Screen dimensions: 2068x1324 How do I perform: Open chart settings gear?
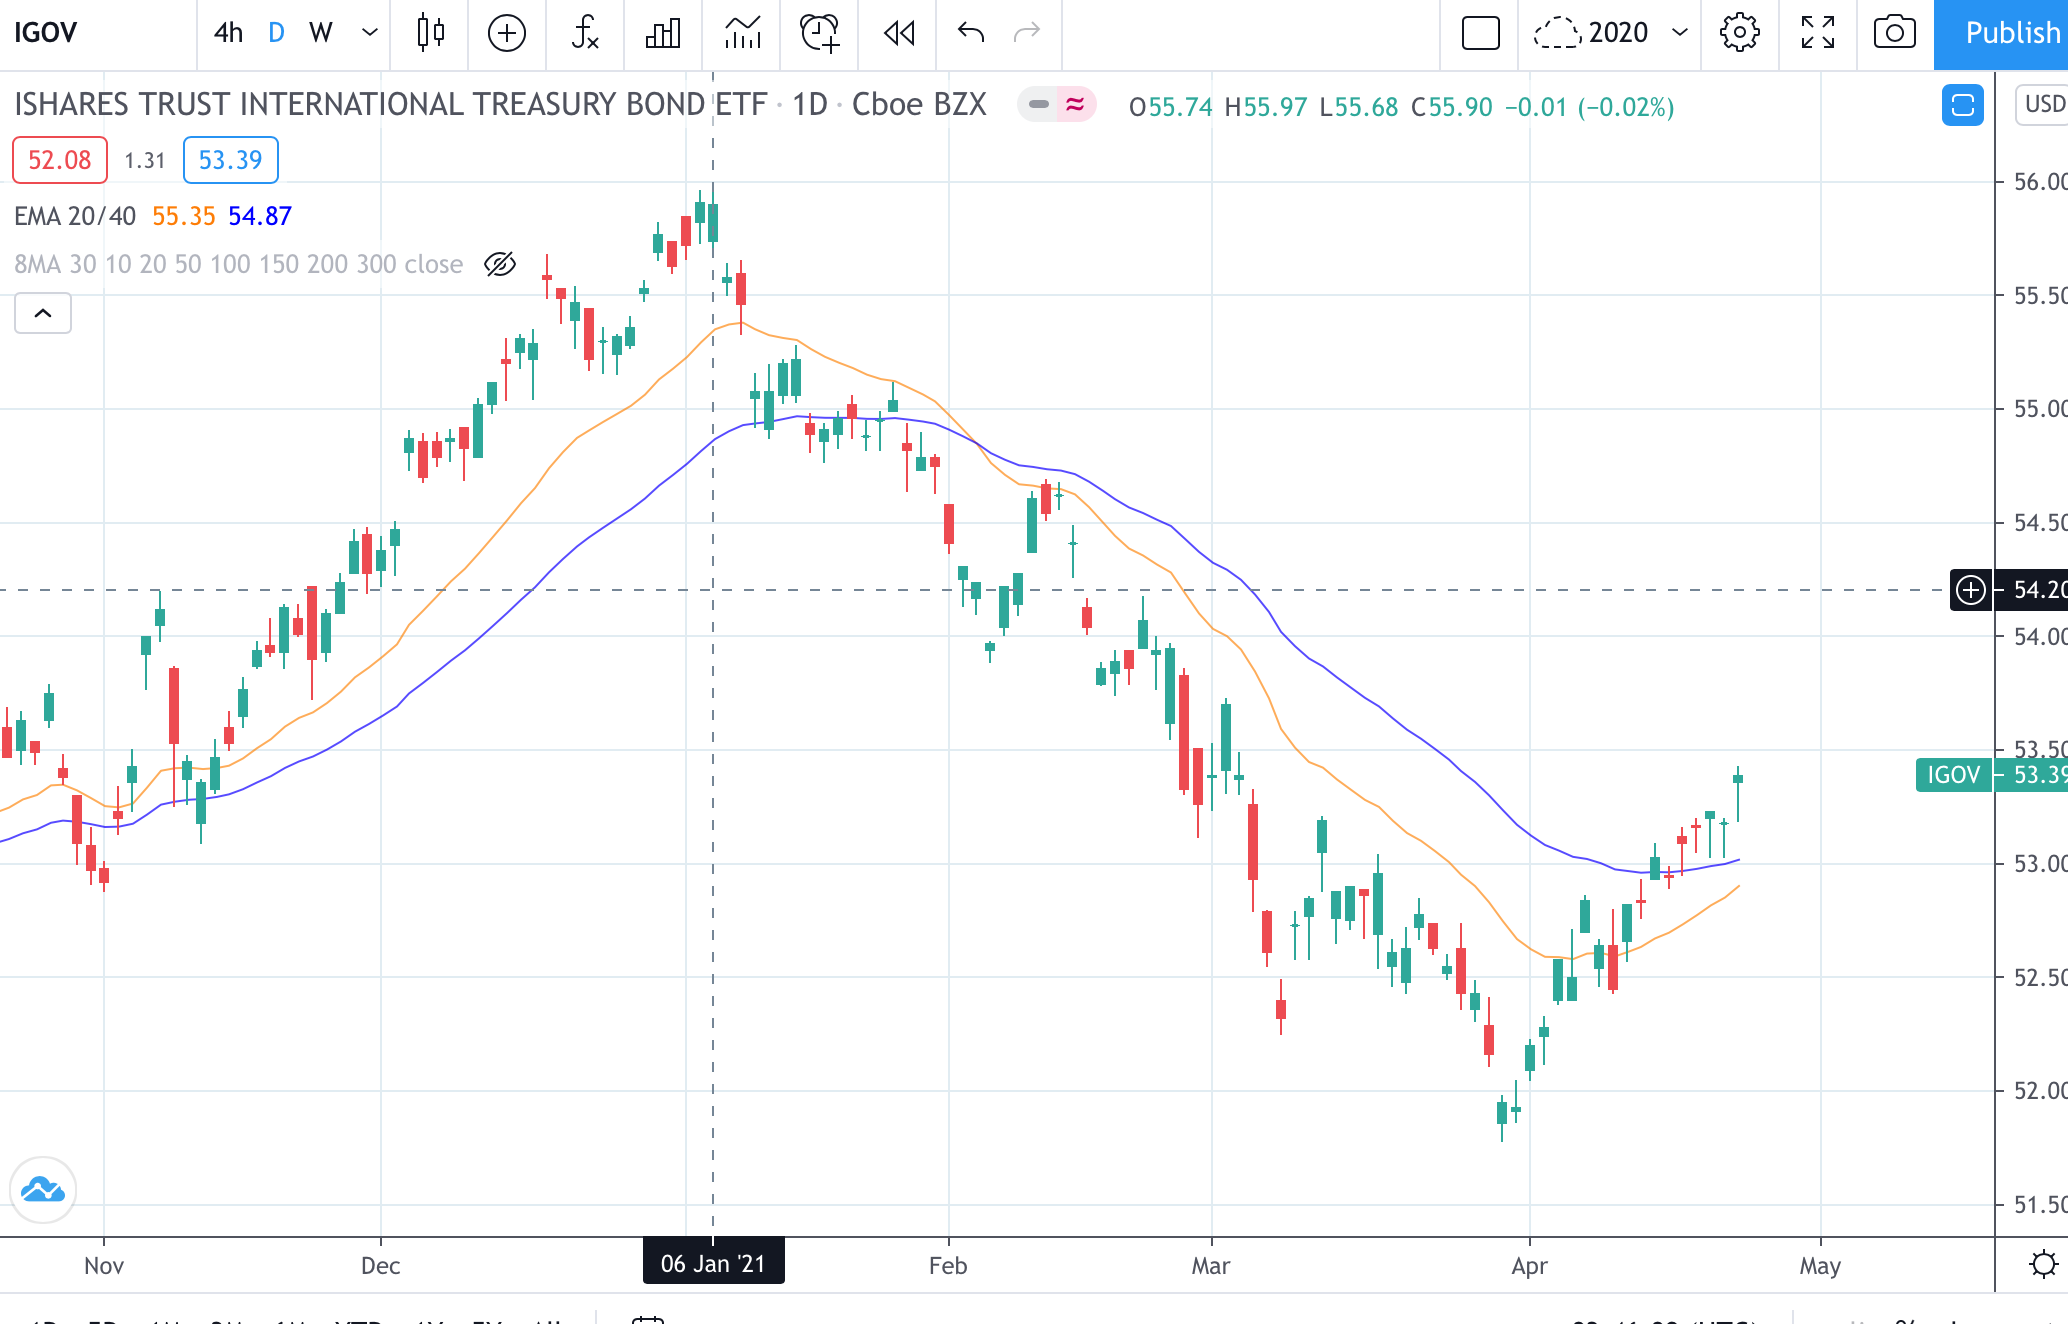tap(1739, 33)
